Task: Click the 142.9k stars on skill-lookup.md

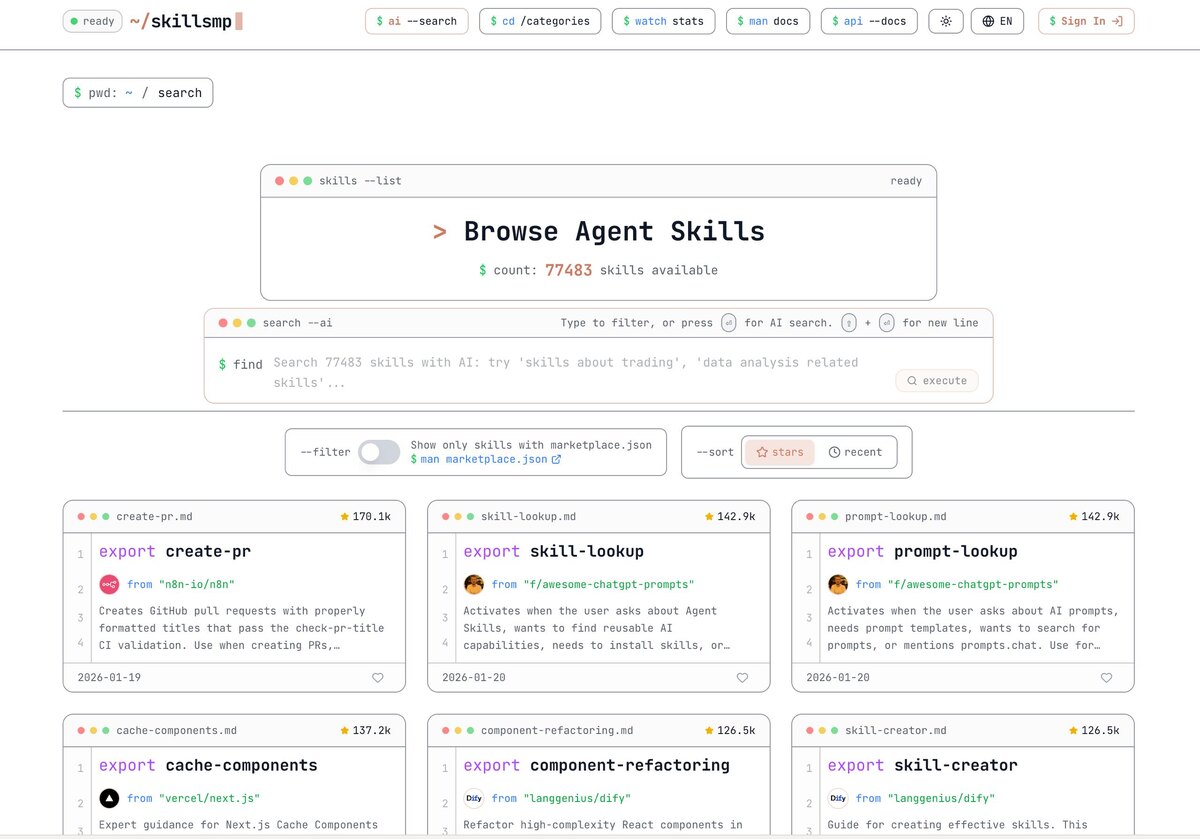Action: coord(729,517)
